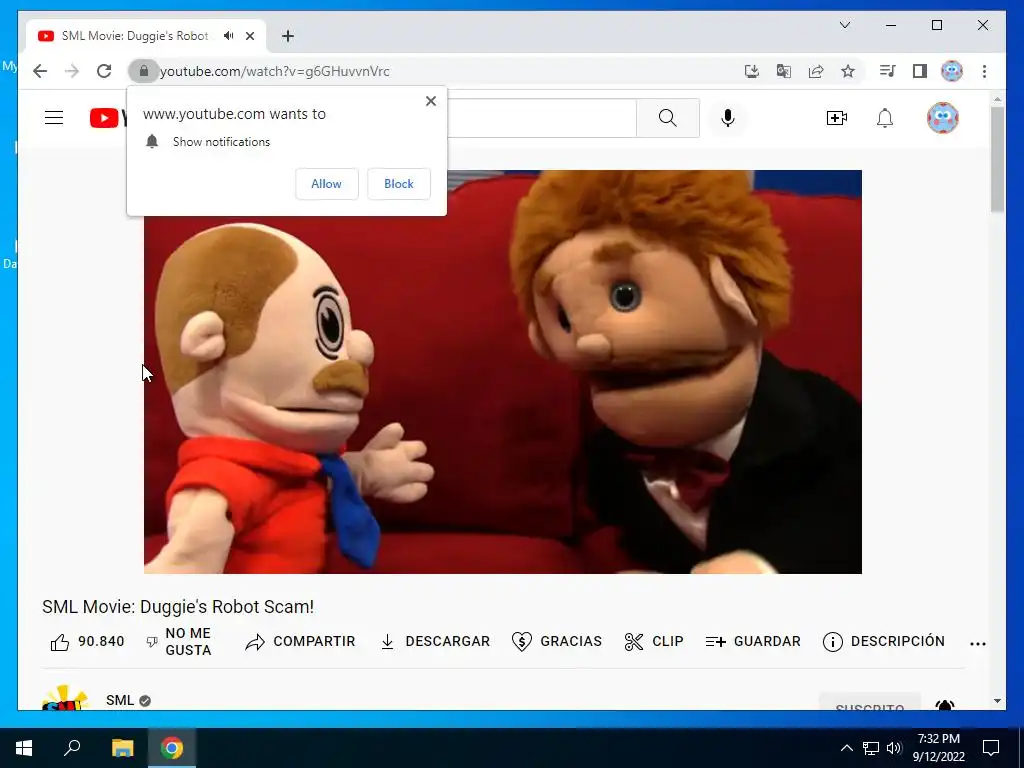Click the site lock icon in address bar

tap(144, 71)
